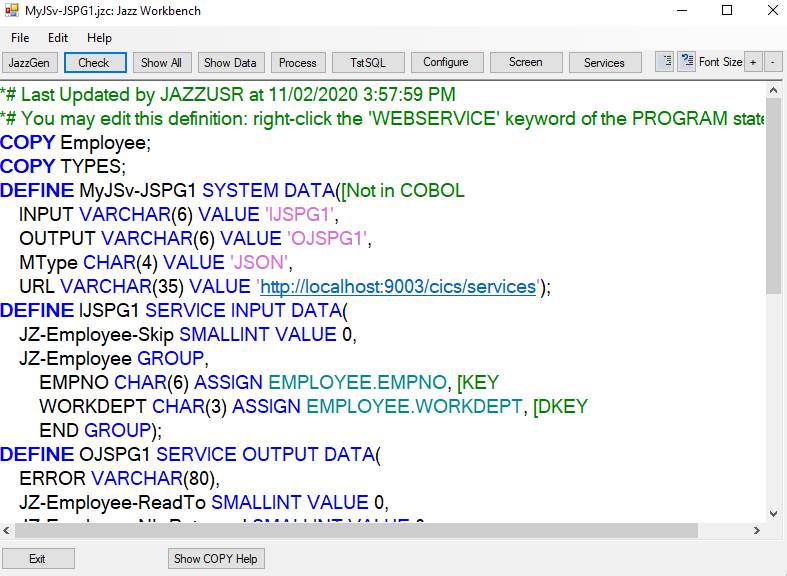Open the http://localhost:9003/cics/services link

point(398,286)
